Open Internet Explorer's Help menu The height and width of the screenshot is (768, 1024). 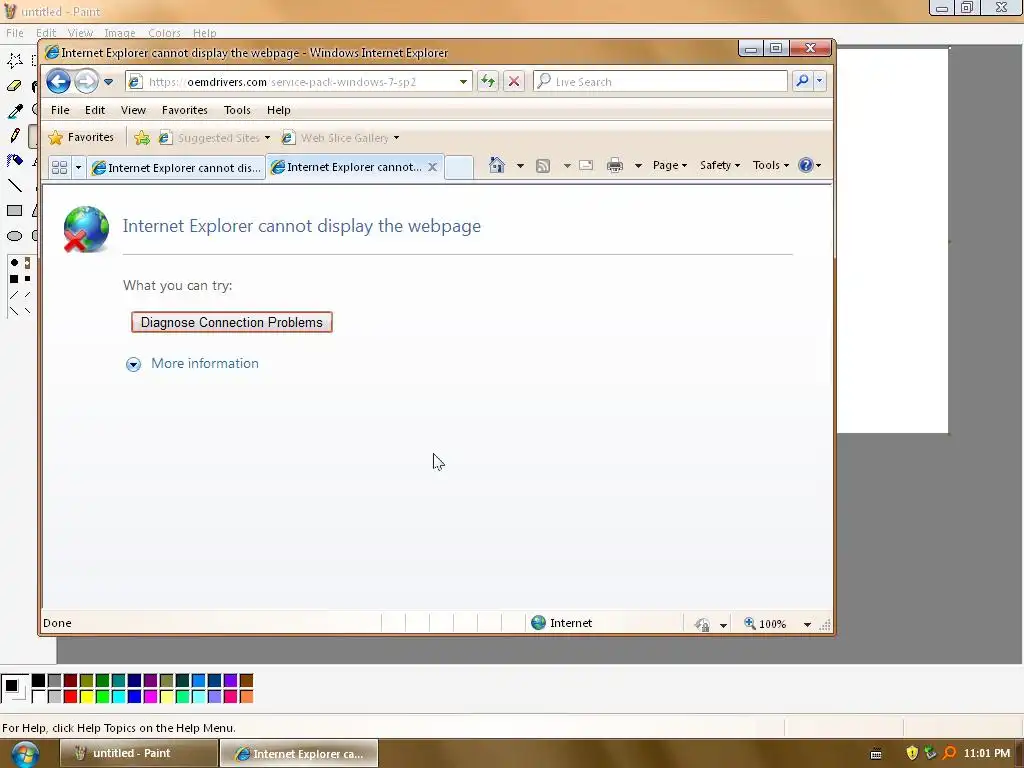[x=279, y=110]
